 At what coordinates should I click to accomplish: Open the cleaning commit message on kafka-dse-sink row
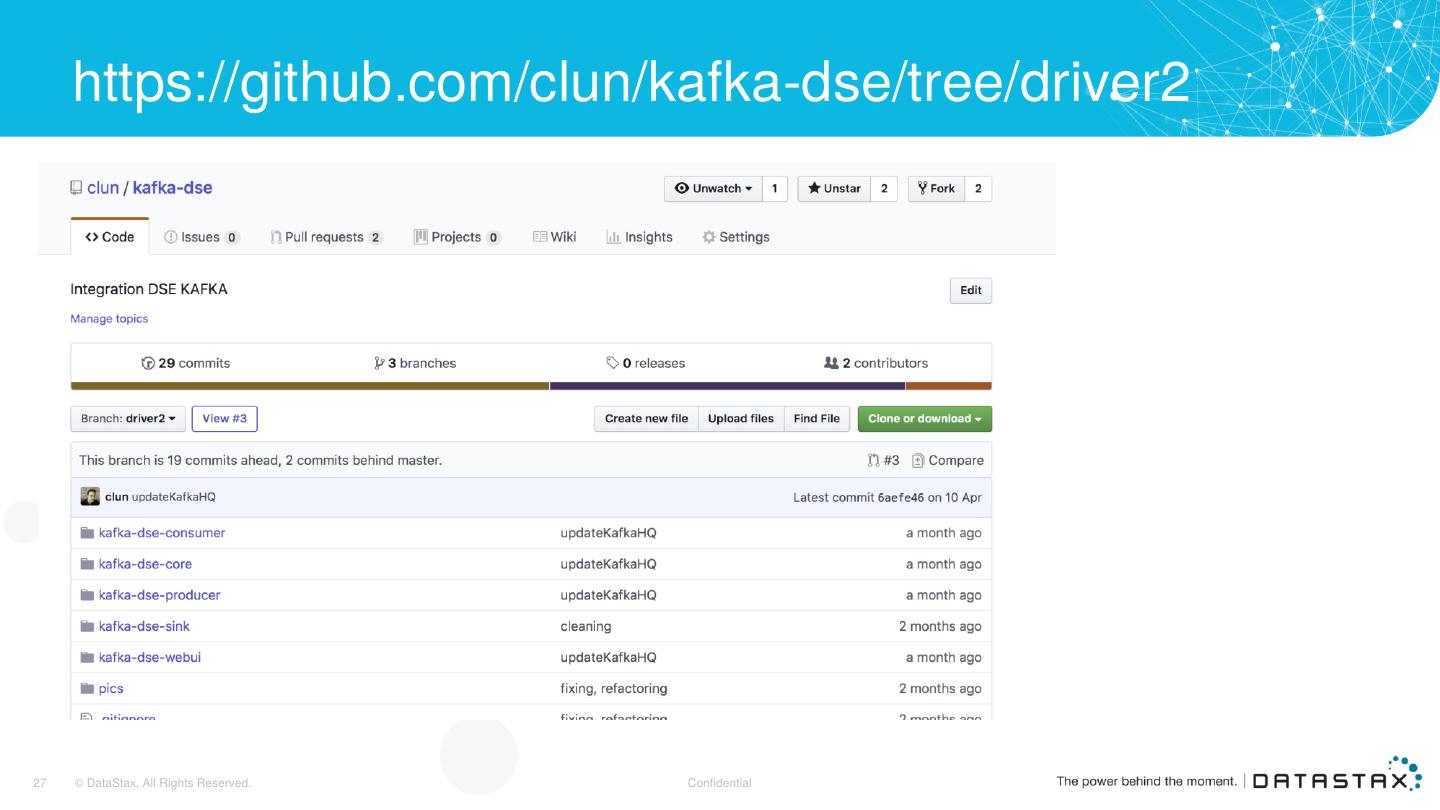(586, 626)
